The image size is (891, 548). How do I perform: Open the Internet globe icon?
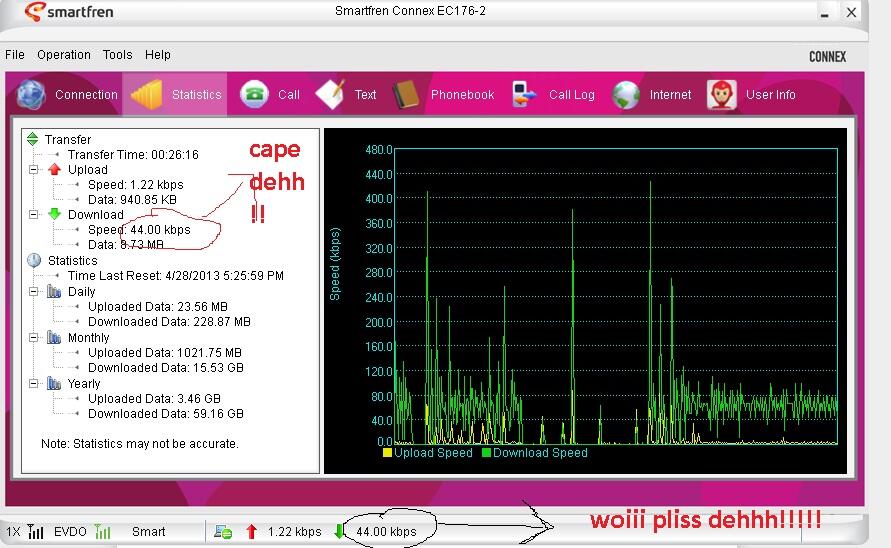626,94
